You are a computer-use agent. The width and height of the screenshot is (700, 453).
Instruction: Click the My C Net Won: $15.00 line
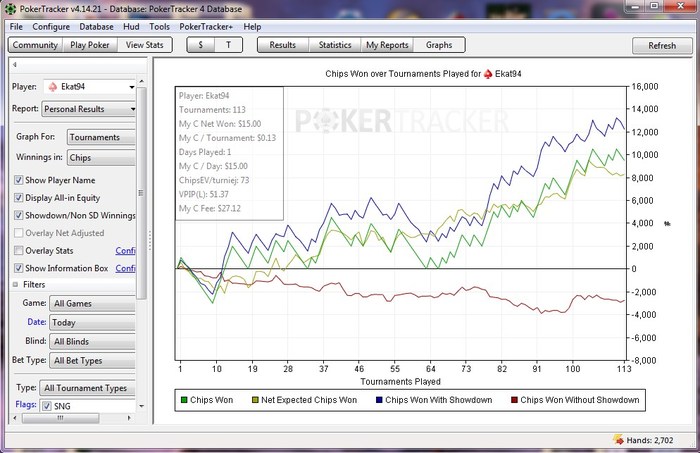(220, 124)
